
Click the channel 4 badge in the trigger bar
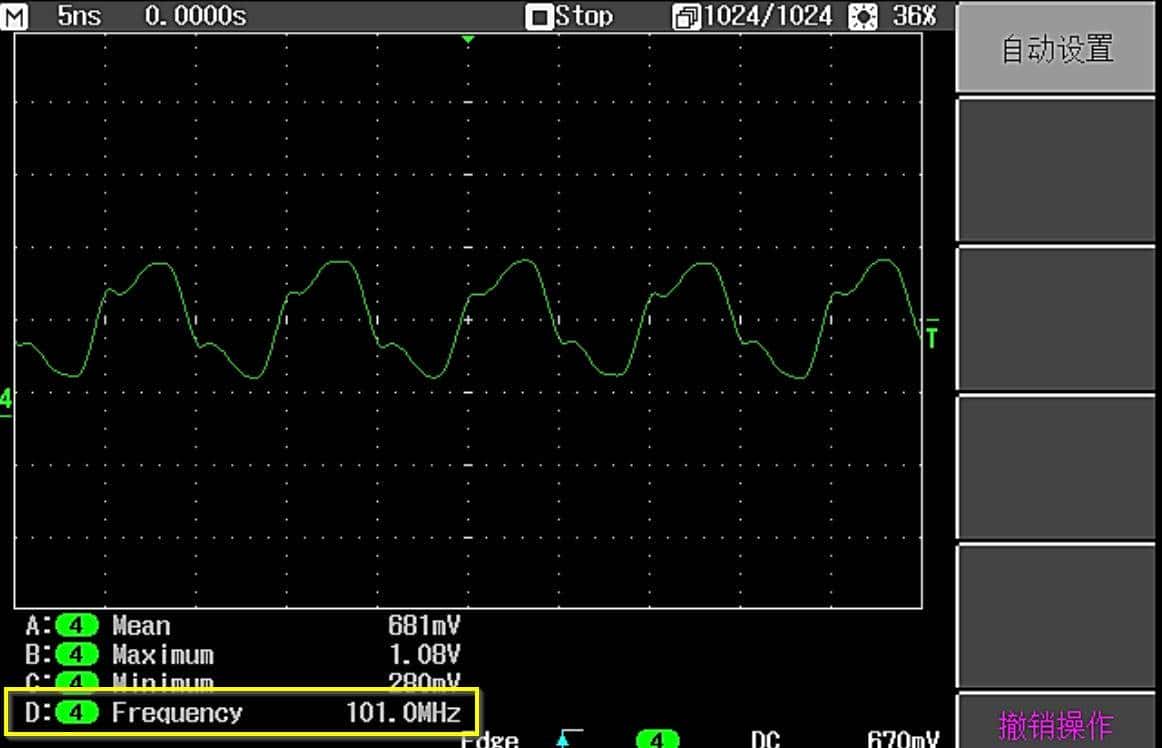657,740
